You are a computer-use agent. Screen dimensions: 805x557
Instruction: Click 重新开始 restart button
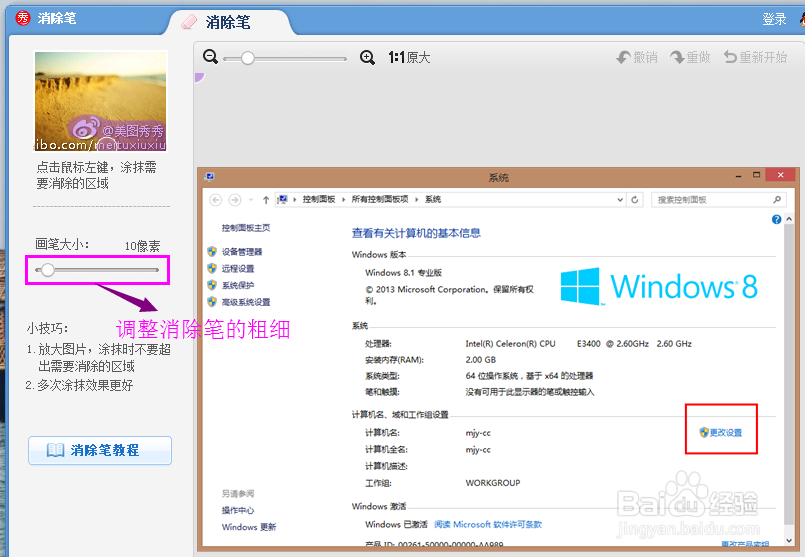[755, 57]
